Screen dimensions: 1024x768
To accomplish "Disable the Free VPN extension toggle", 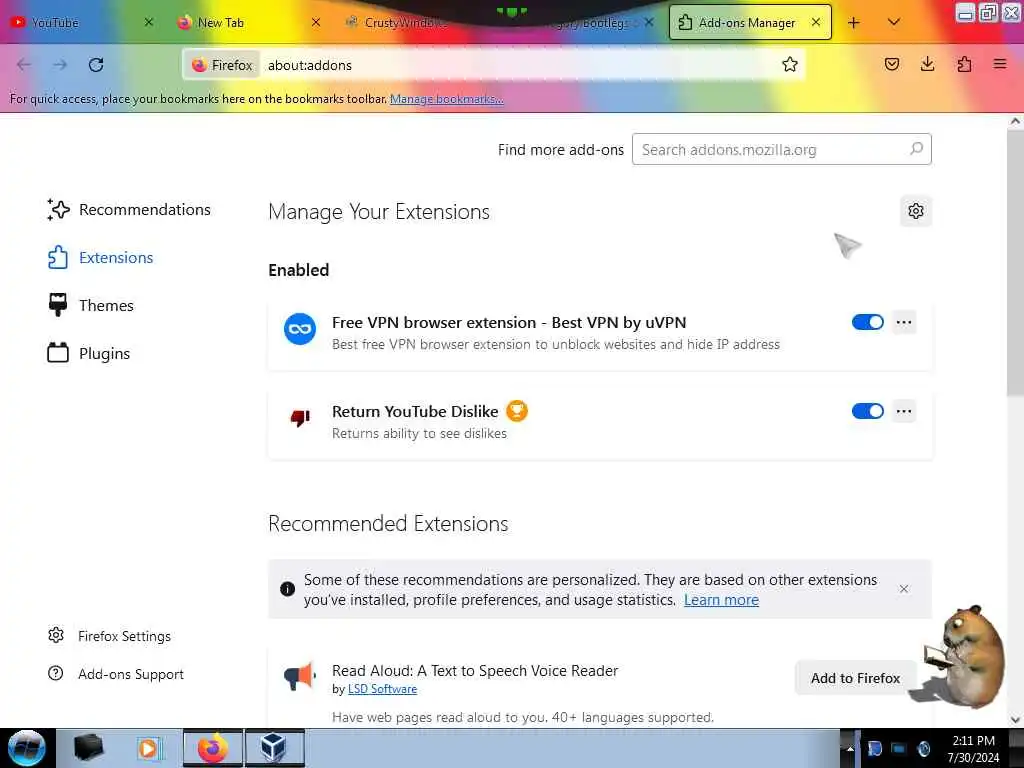I will click(x=867, y=322).
